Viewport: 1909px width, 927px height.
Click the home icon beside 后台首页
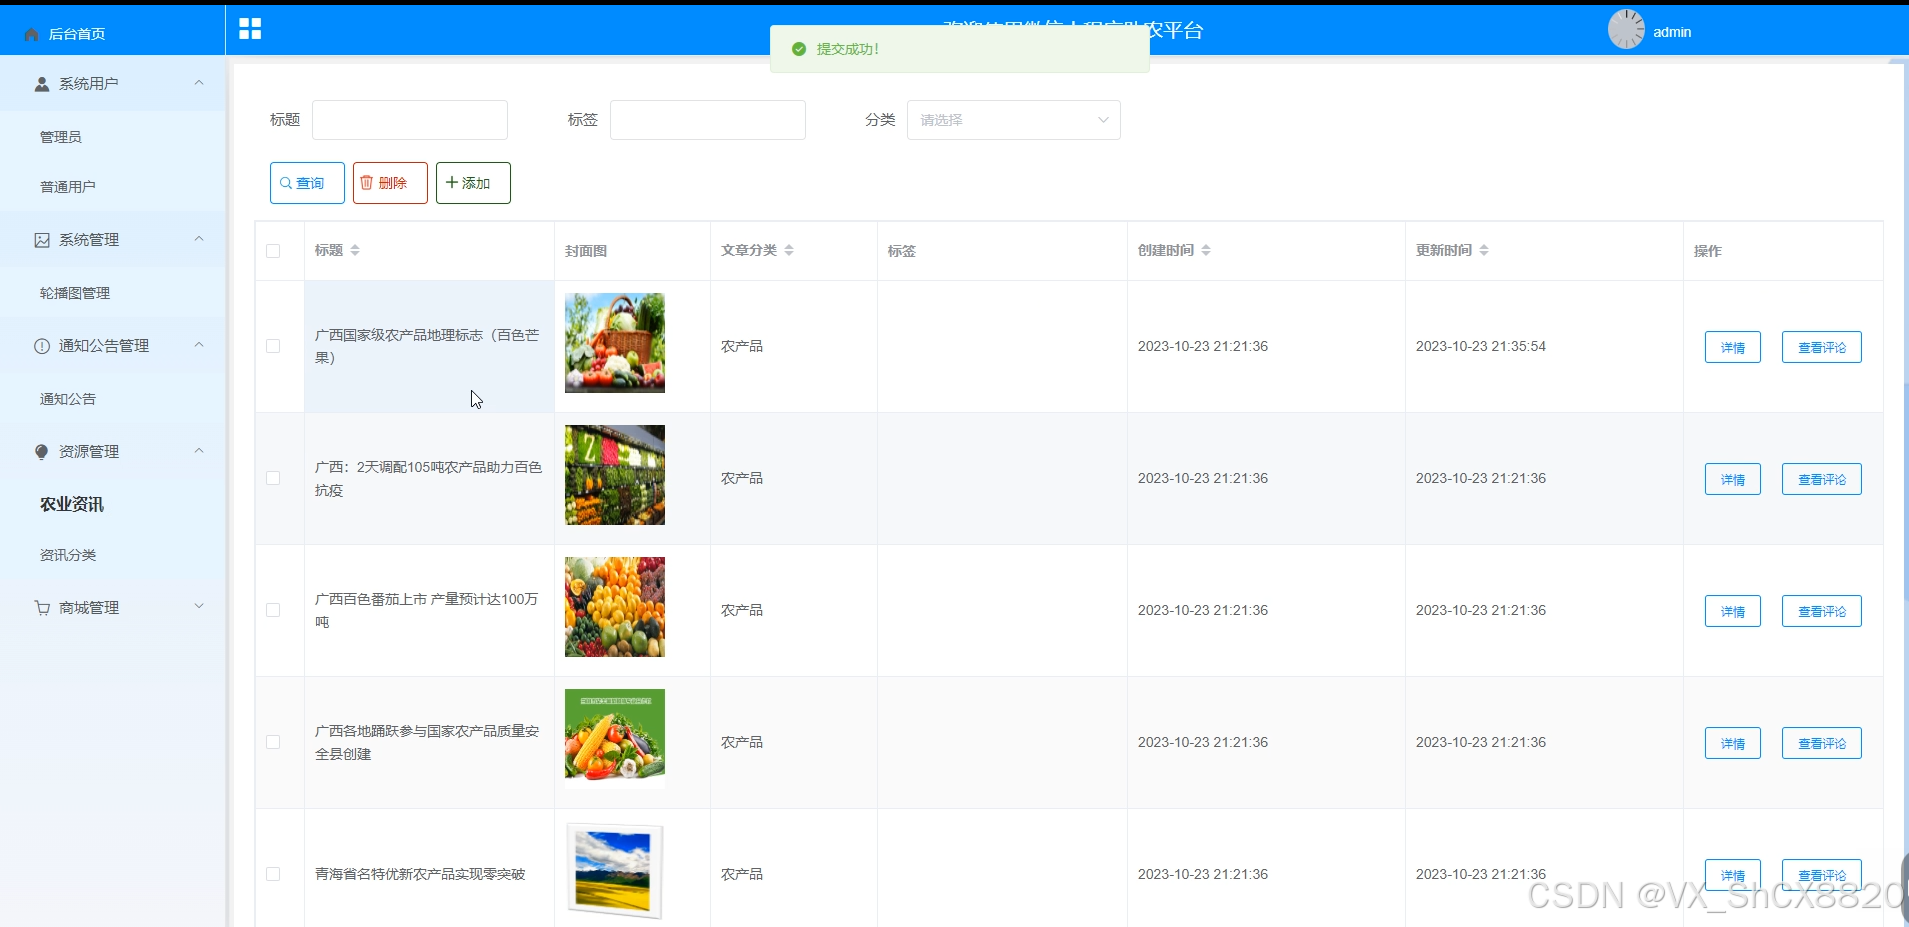click(31, 34)
